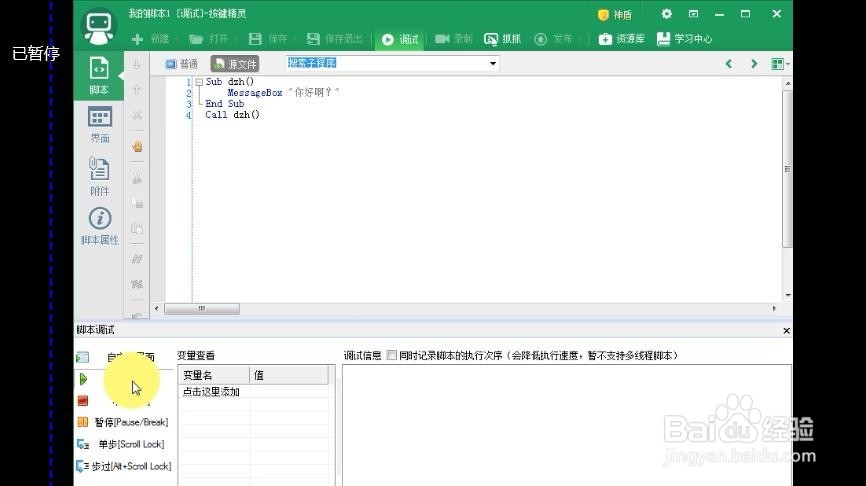Viewport: 866px width, 486px height.
Task: Click 点击这里添加 to add variable
Action: tap(211, 392)
